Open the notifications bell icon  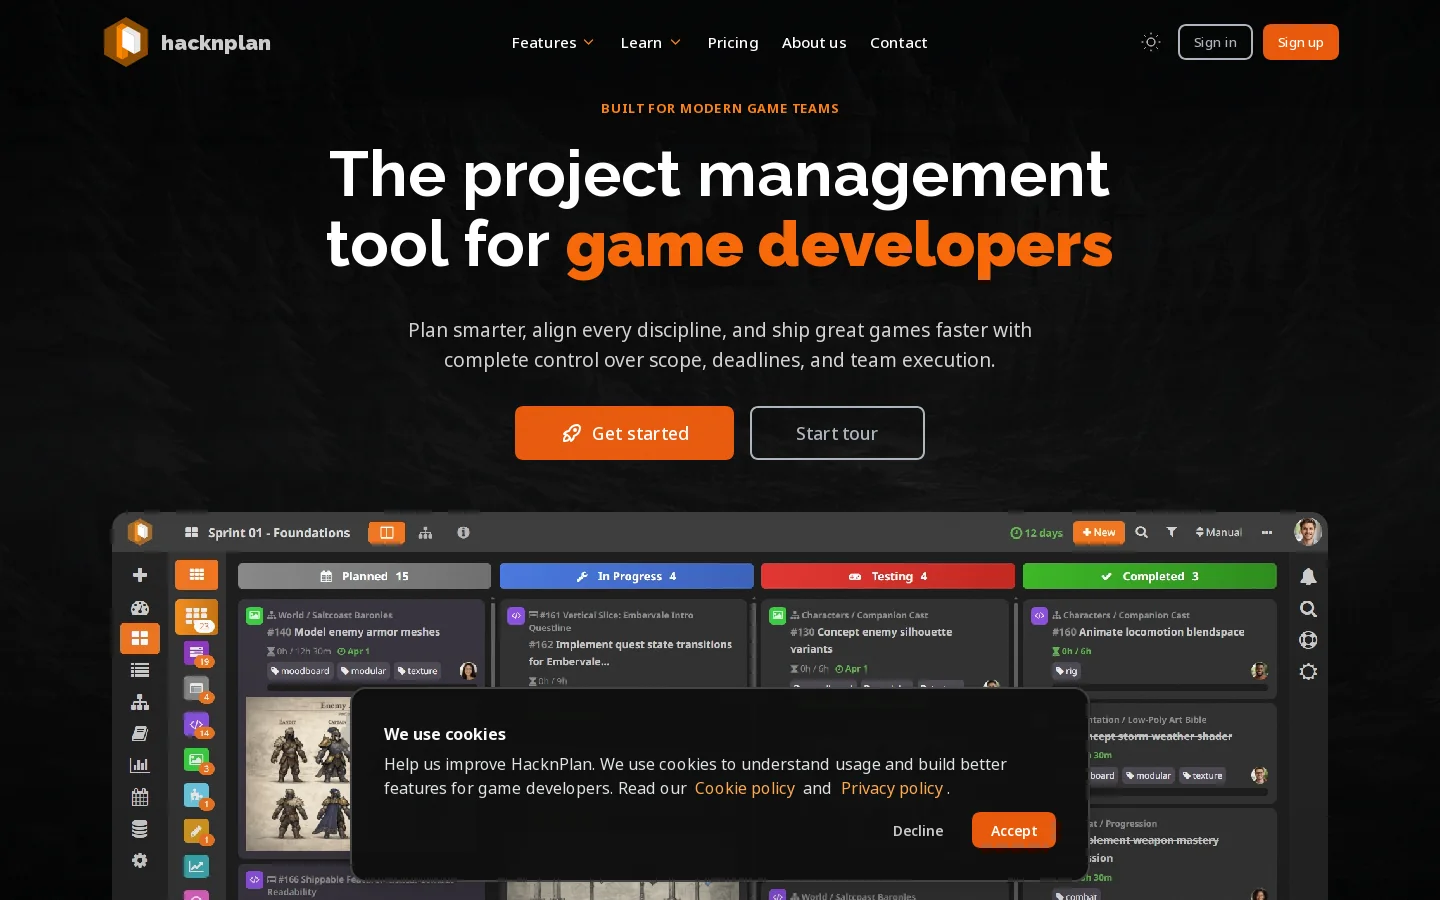pos(1308,576)
